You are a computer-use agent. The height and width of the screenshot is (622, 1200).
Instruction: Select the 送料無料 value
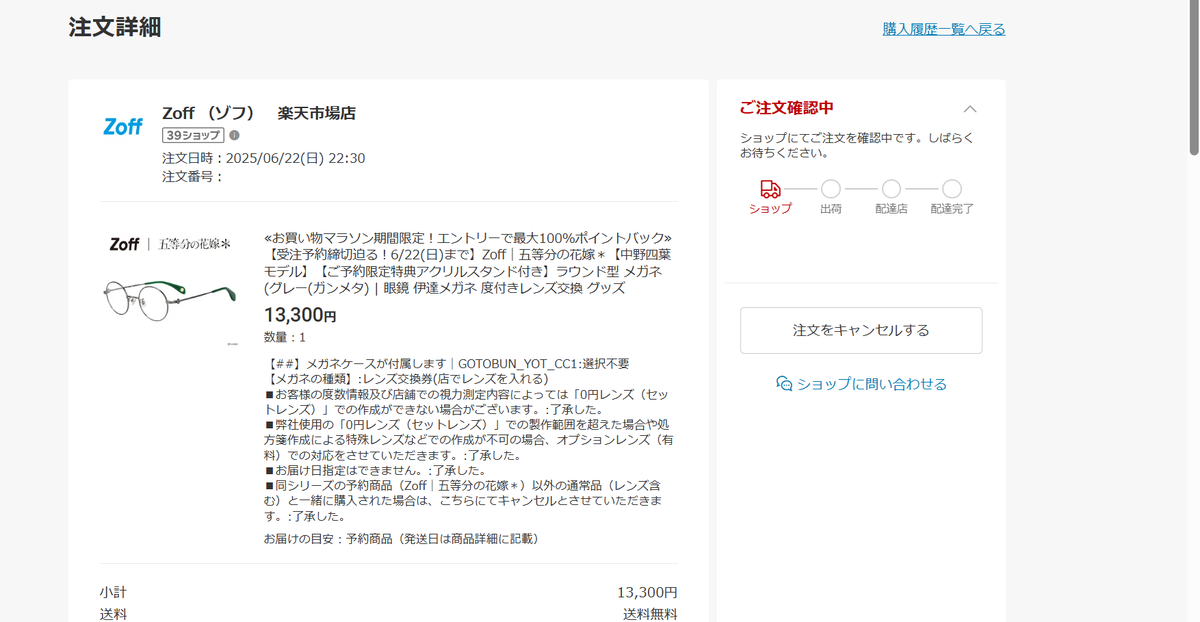[x=650, y=614]
